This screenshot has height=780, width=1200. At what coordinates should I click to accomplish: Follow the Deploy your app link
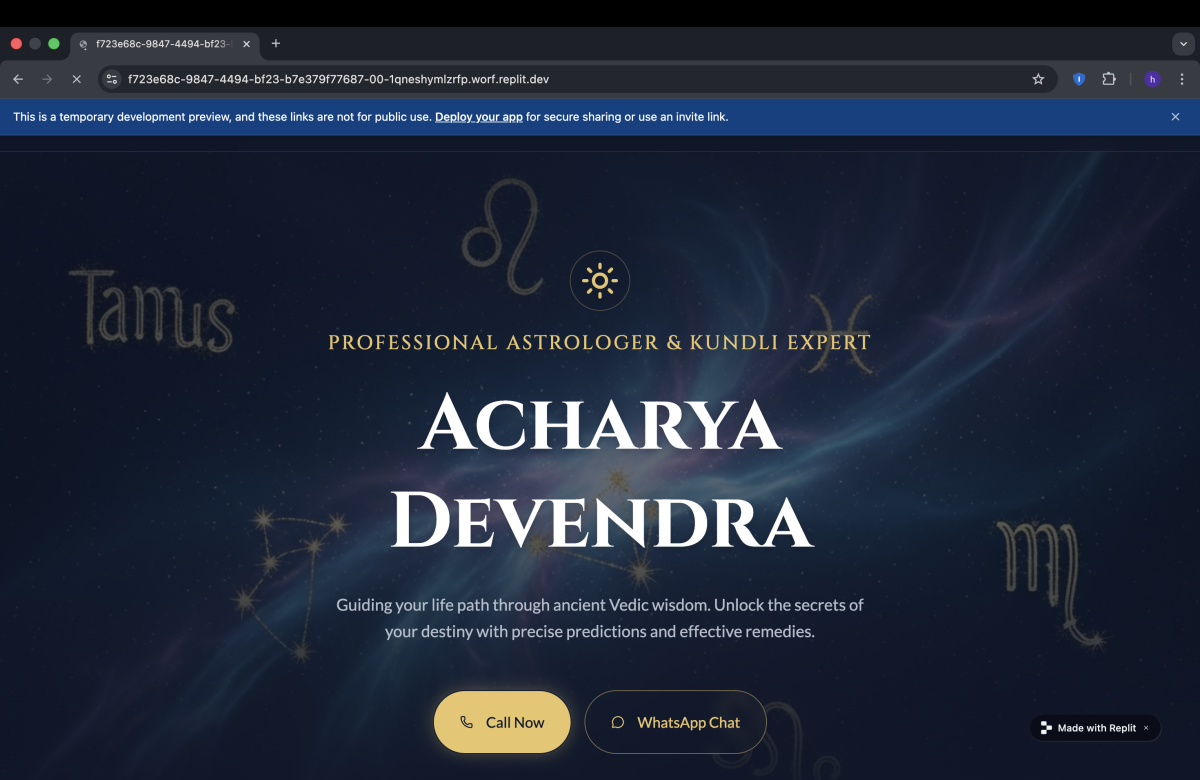pyautogui.click(x=479, y=117)
